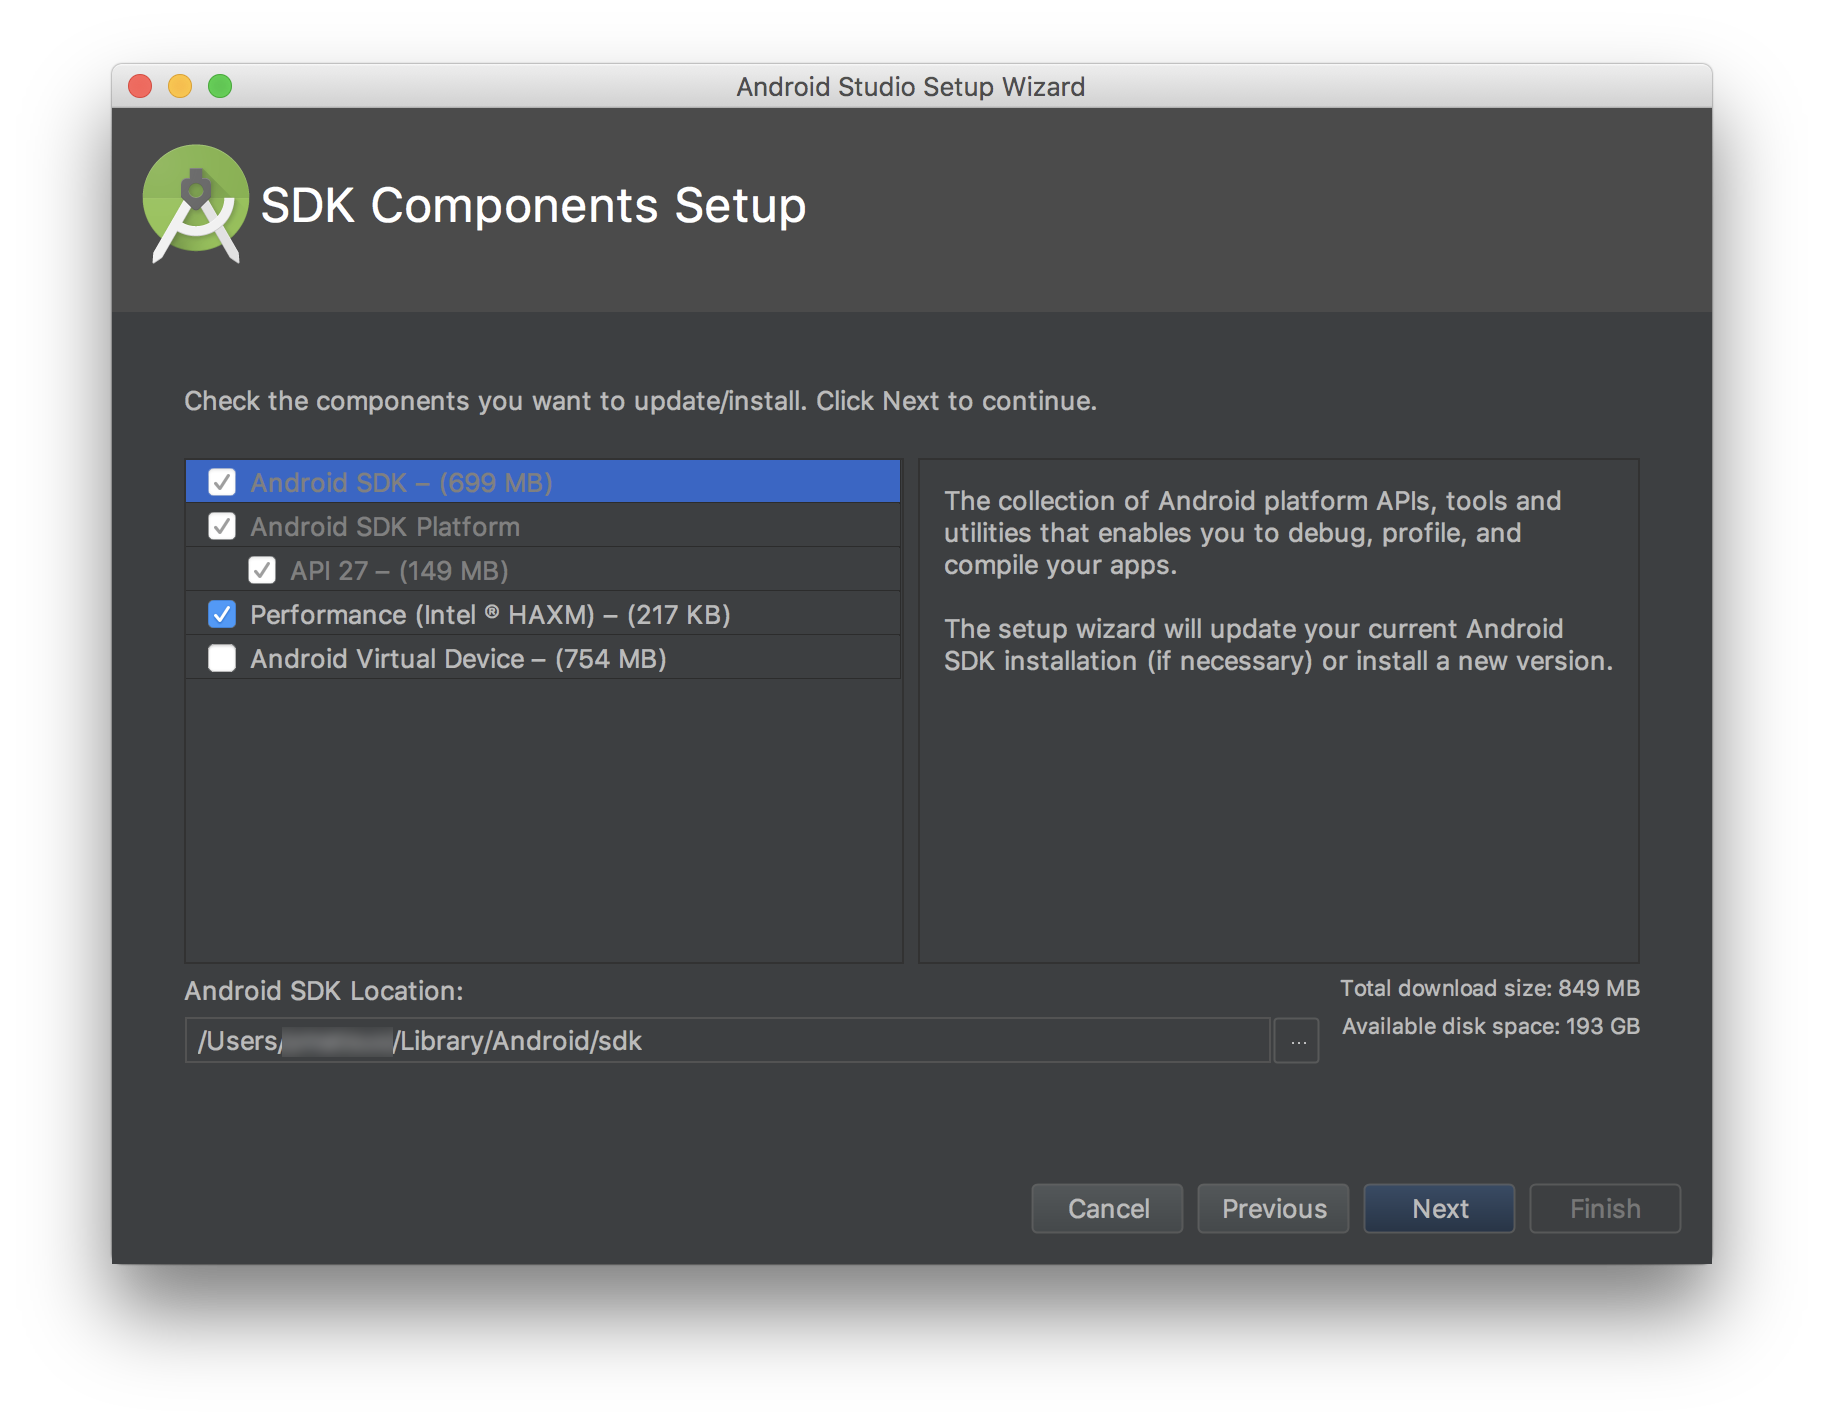Screen dimensions: 1824x1424
Task: Click the 'The setup wizard will update' paragraph
Action: [1278, 645]
